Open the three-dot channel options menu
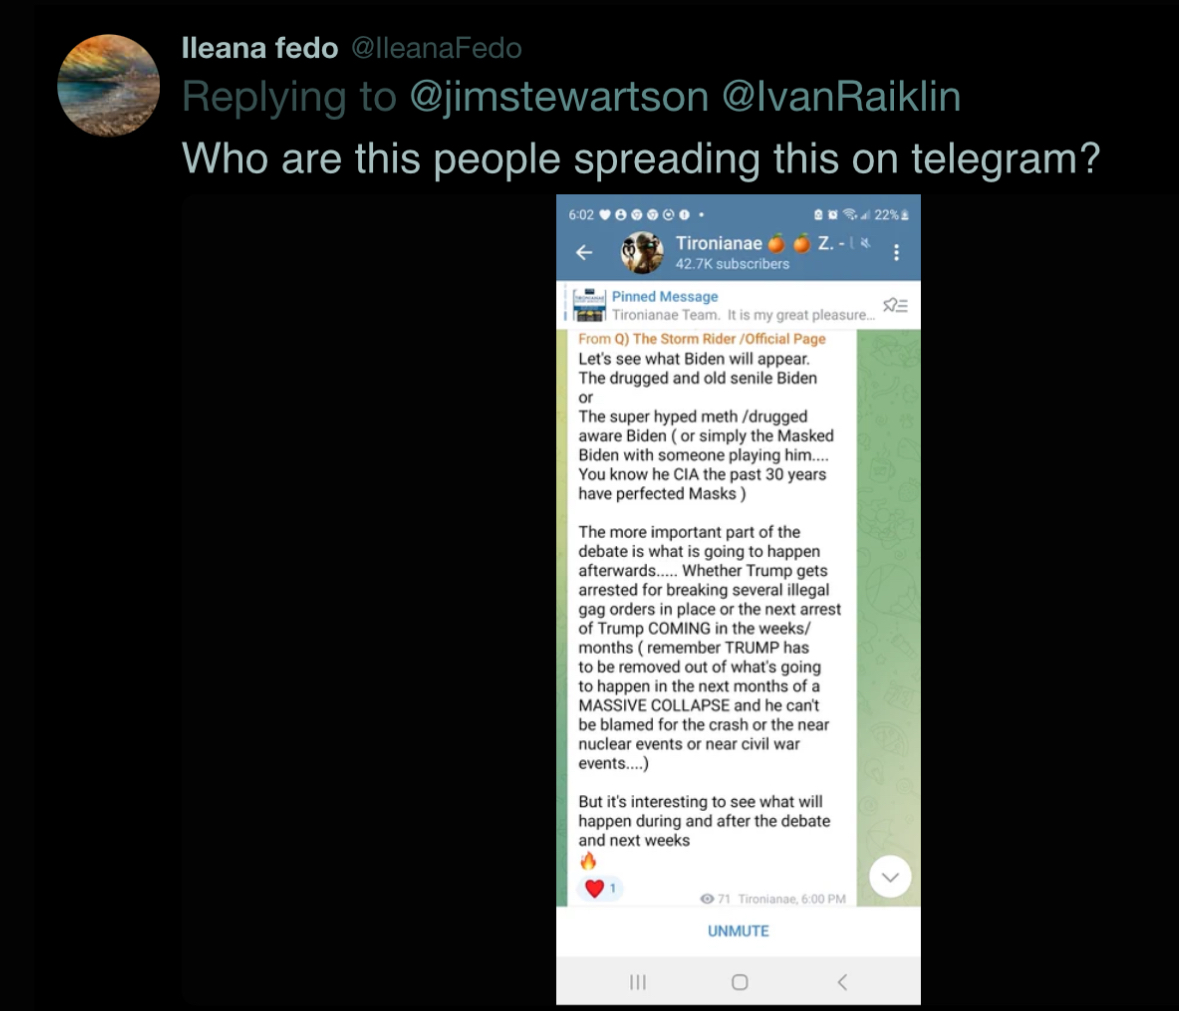Screen dimensions: 1179x1011 [x=896, y=253]
